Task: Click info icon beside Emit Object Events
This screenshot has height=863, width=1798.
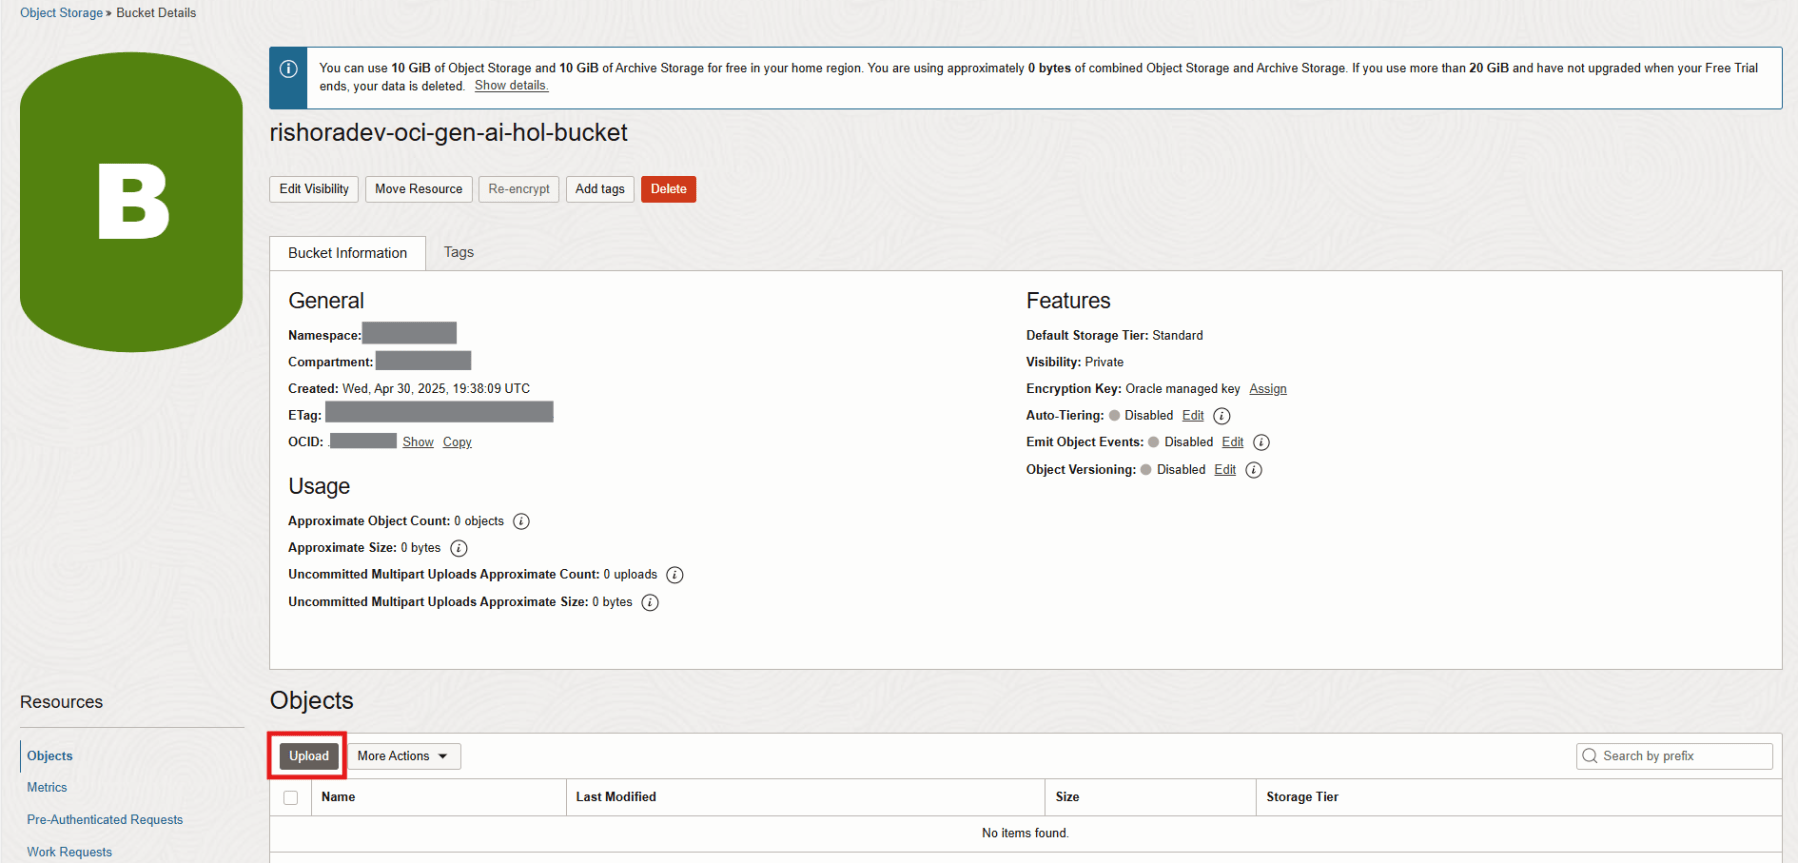Action: (x=1261, y=443)
